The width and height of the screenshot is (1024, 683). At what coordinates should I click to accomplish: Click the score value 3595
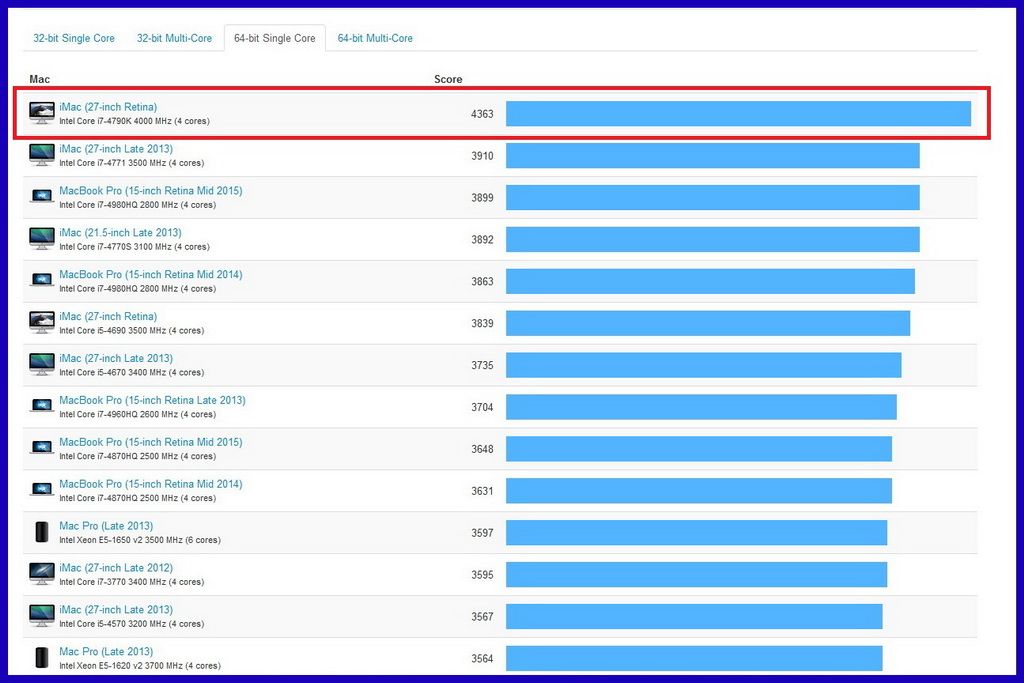(482, 575)
